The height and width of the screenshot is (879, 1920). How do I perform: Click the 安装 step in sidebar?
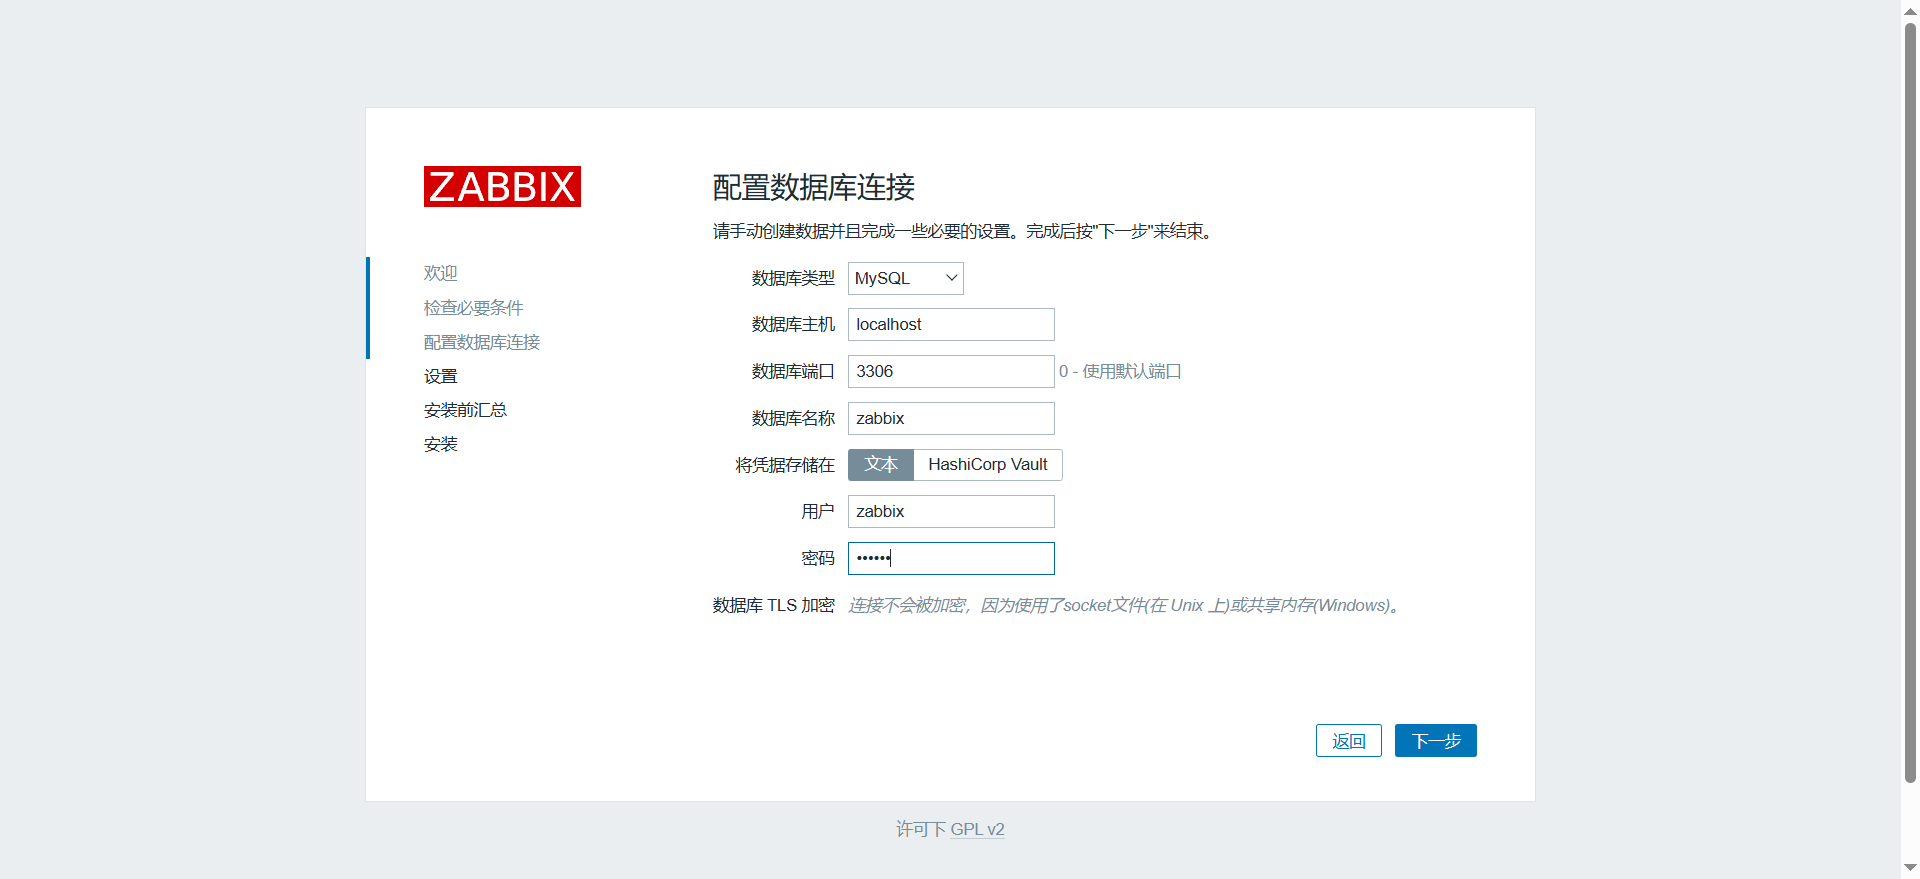pos(440,444)
